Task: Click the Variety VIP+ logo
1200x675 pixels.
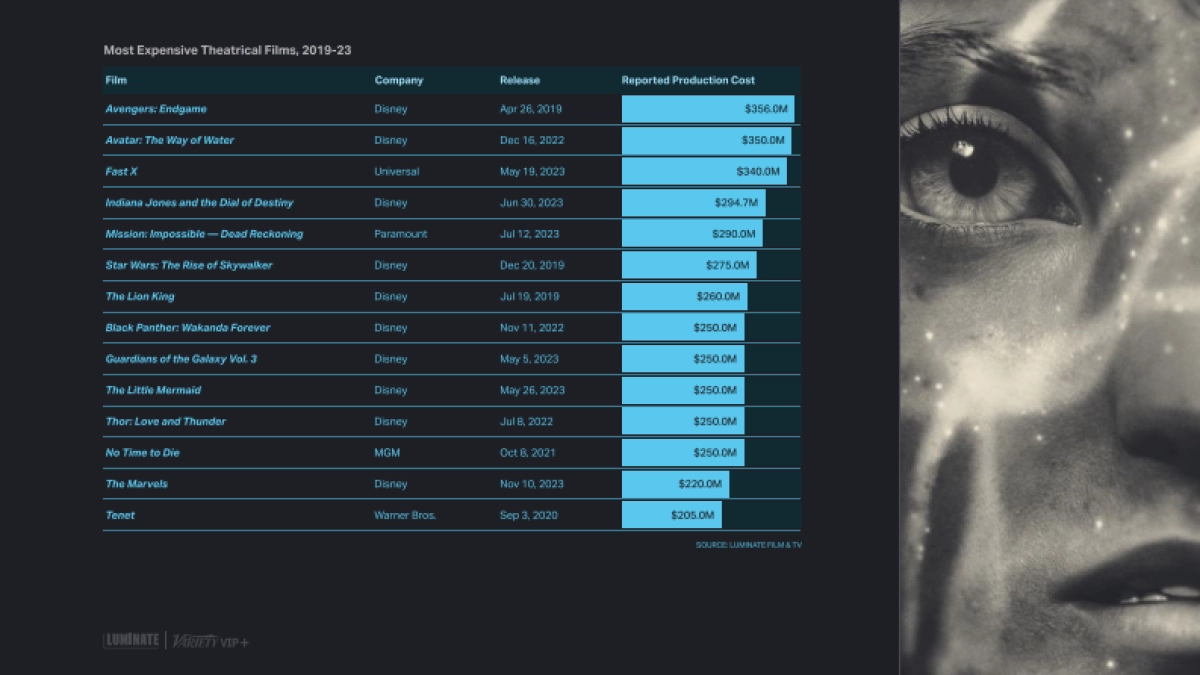Action: click(x=210, y=640)
